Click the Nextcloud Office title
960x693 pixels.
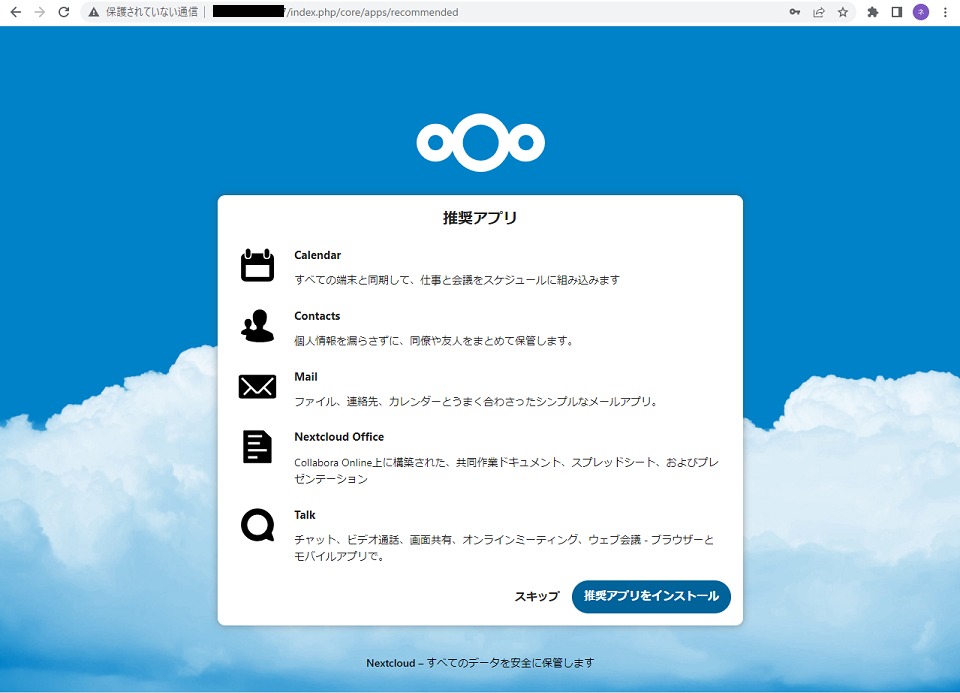[x=339, y=436]
